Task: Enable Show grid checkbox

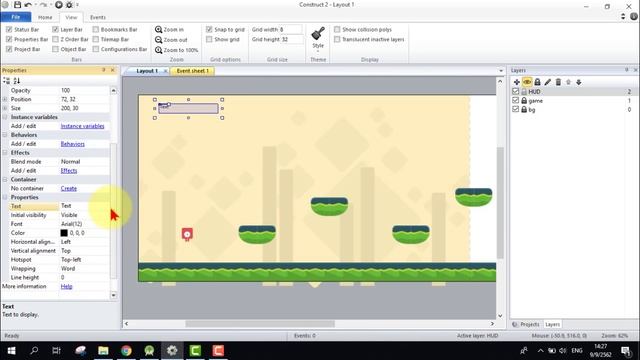Action: pyautogui.click(x=209, y=39)
